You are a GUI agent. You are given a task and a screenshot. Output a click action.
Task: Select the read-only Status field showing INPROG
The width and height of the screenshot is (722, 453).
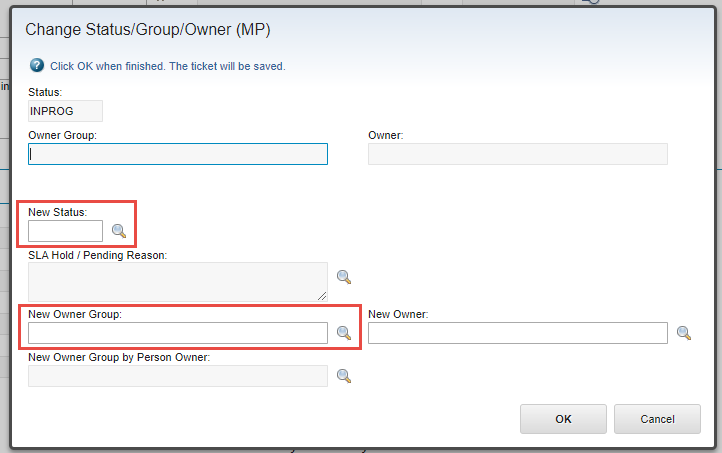[65, 111]
